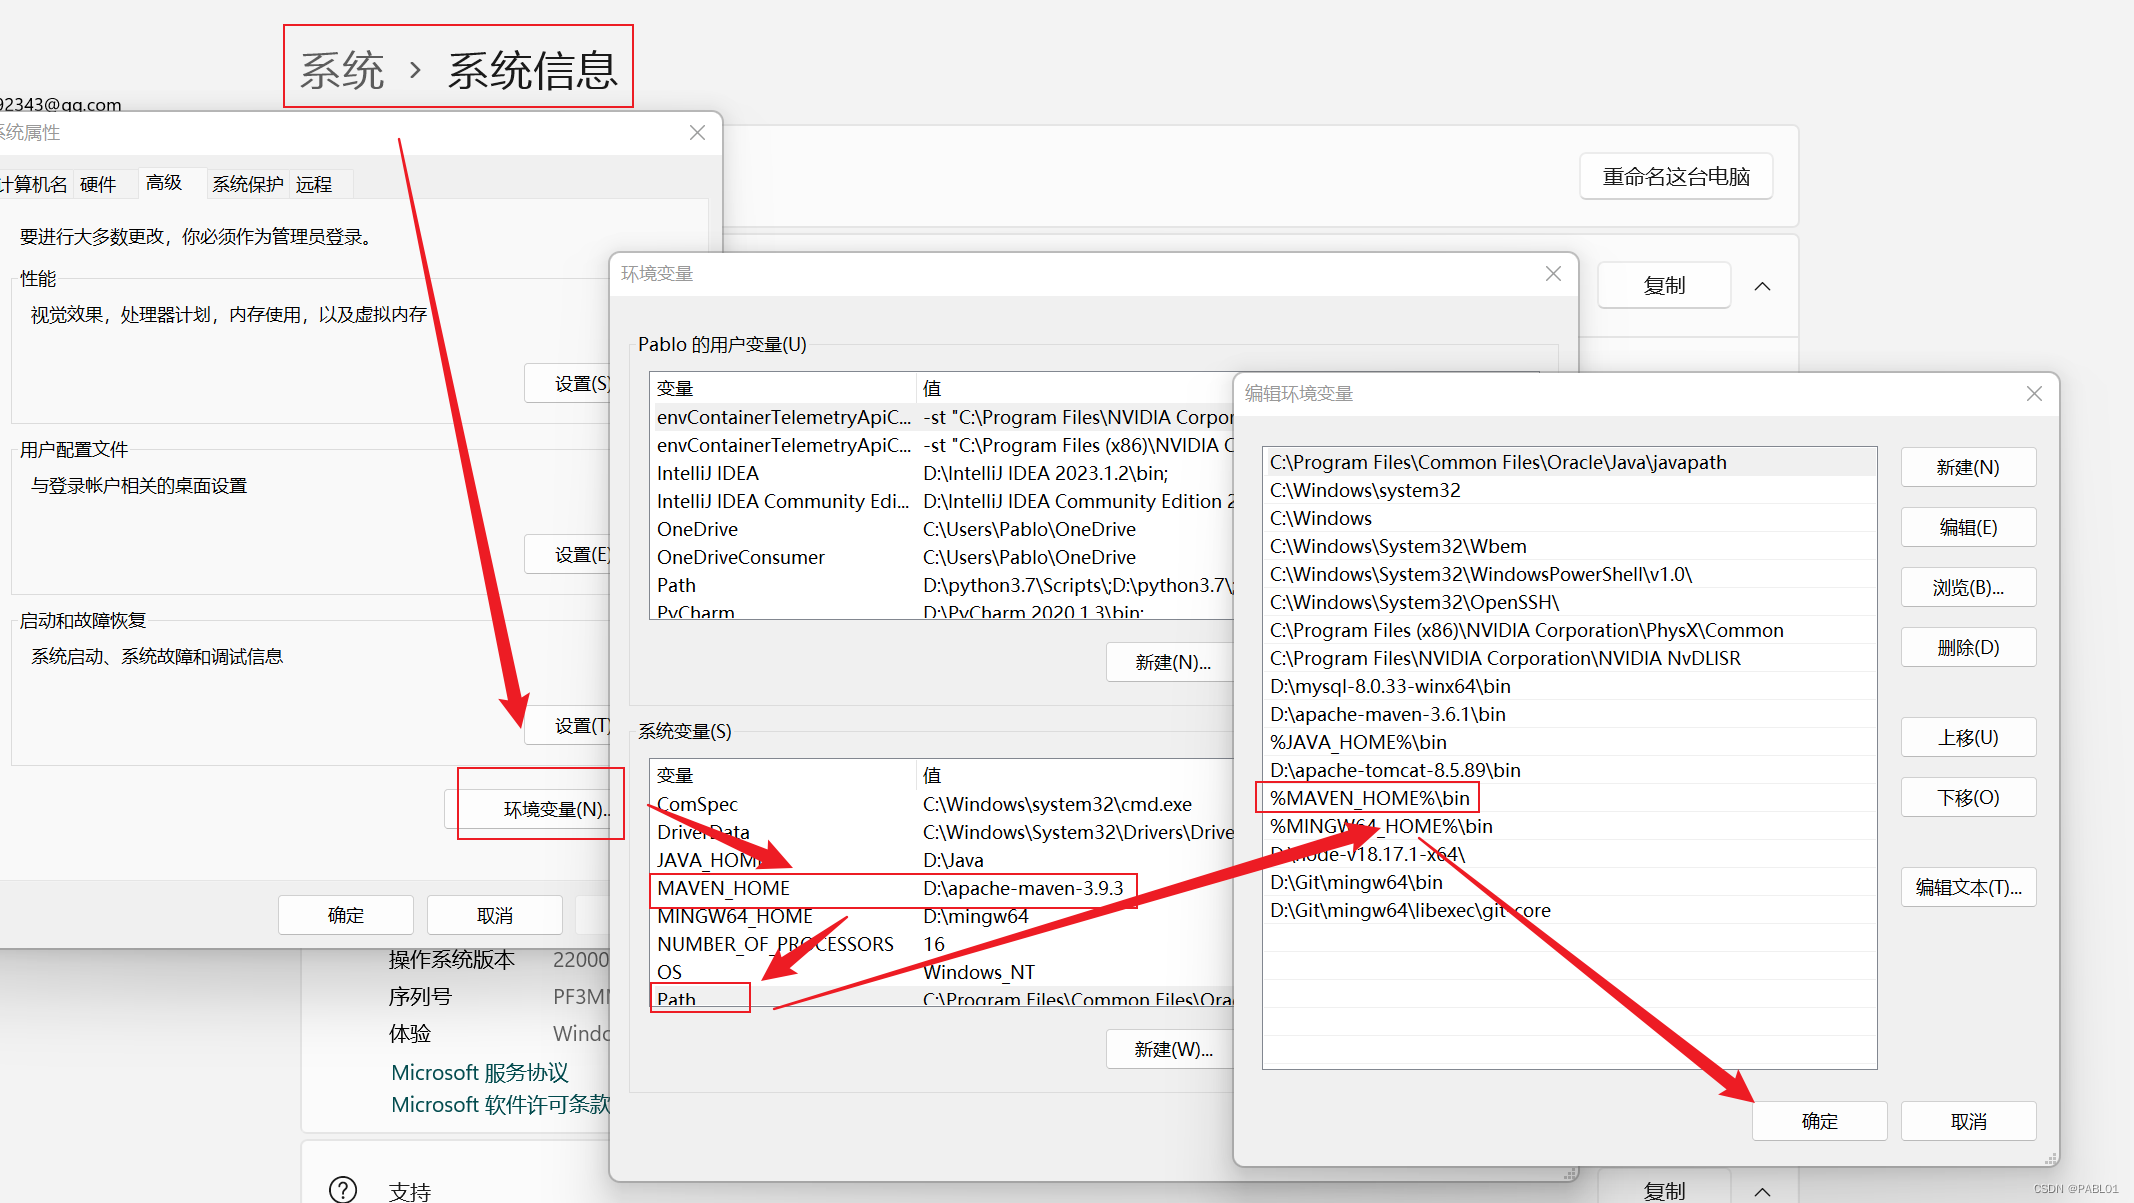The width and height of the screenshot is (2134, 1203).
Task: Select C:\Windows\System32\Wbem entry
Action: pyautogui.click(x=1569, y=546)
